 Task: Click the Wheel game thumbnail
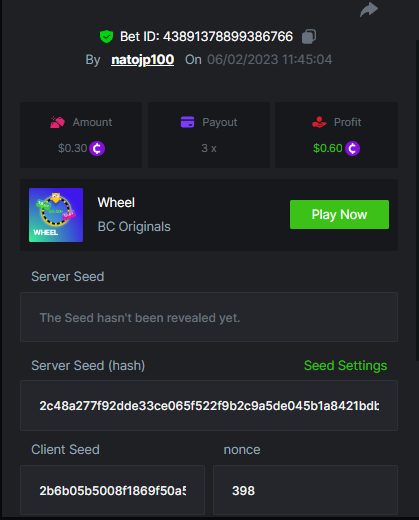click(56, 215)
